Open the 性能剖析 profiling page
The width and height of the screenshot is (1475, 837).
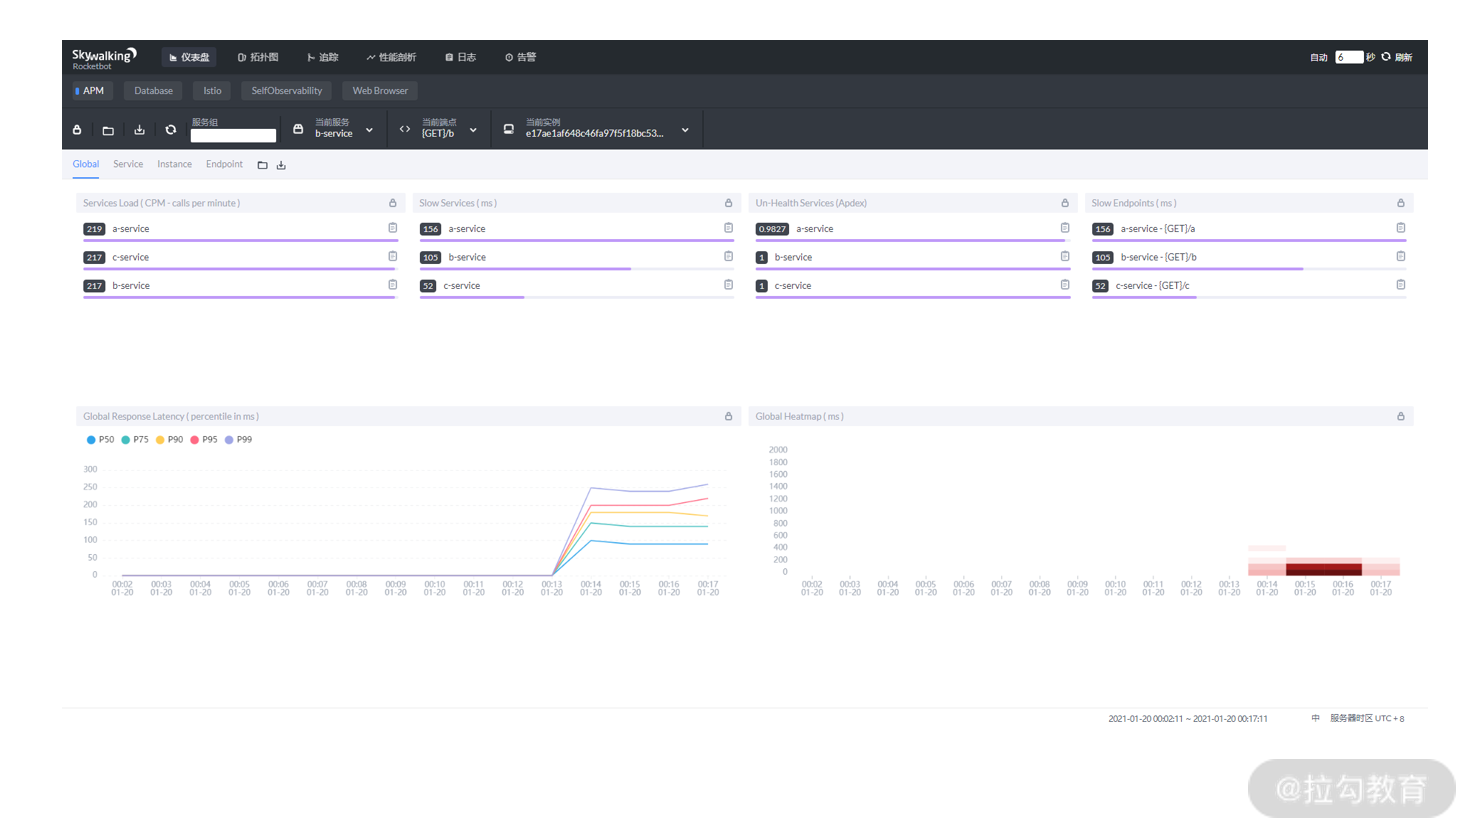tap(391, 57)
